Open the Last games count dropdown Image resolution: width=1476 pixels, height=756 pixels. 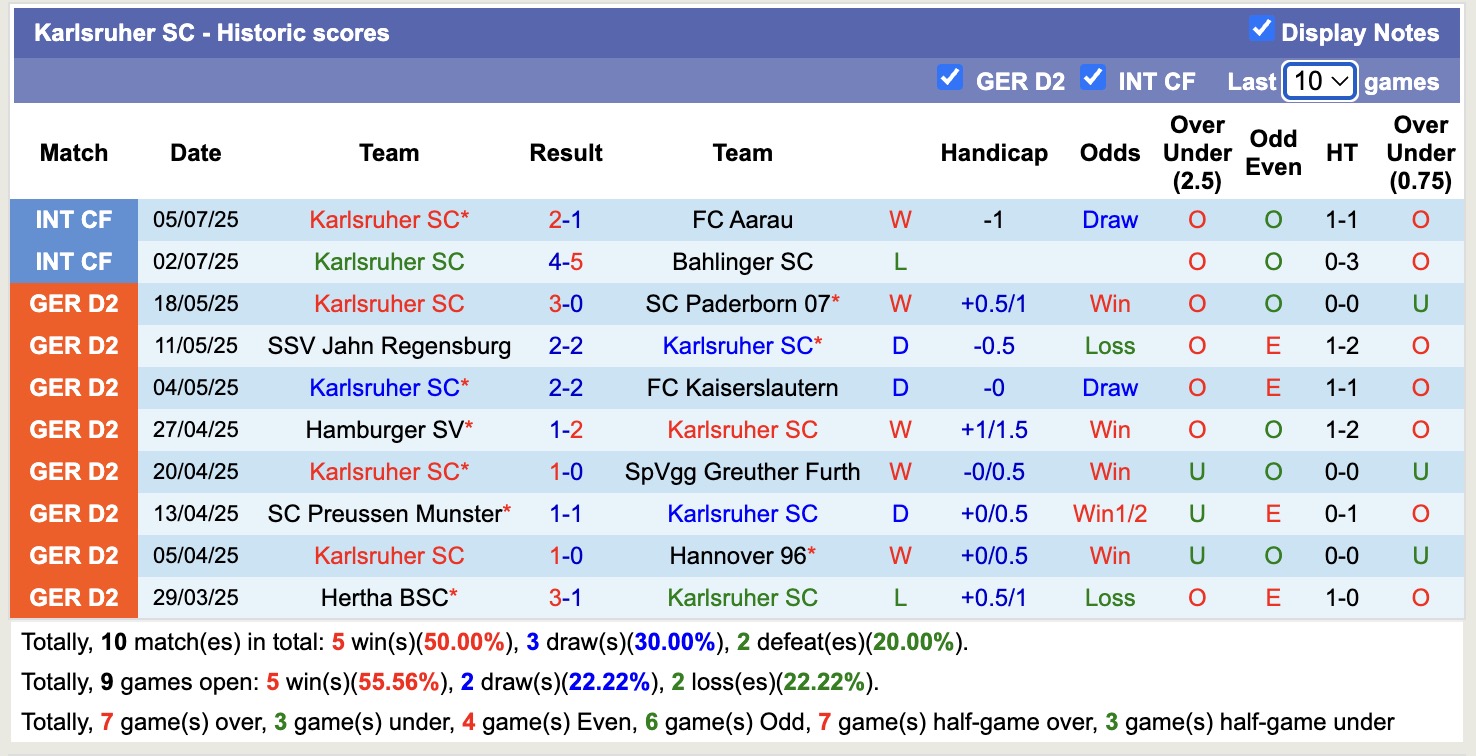(1319, 82)
